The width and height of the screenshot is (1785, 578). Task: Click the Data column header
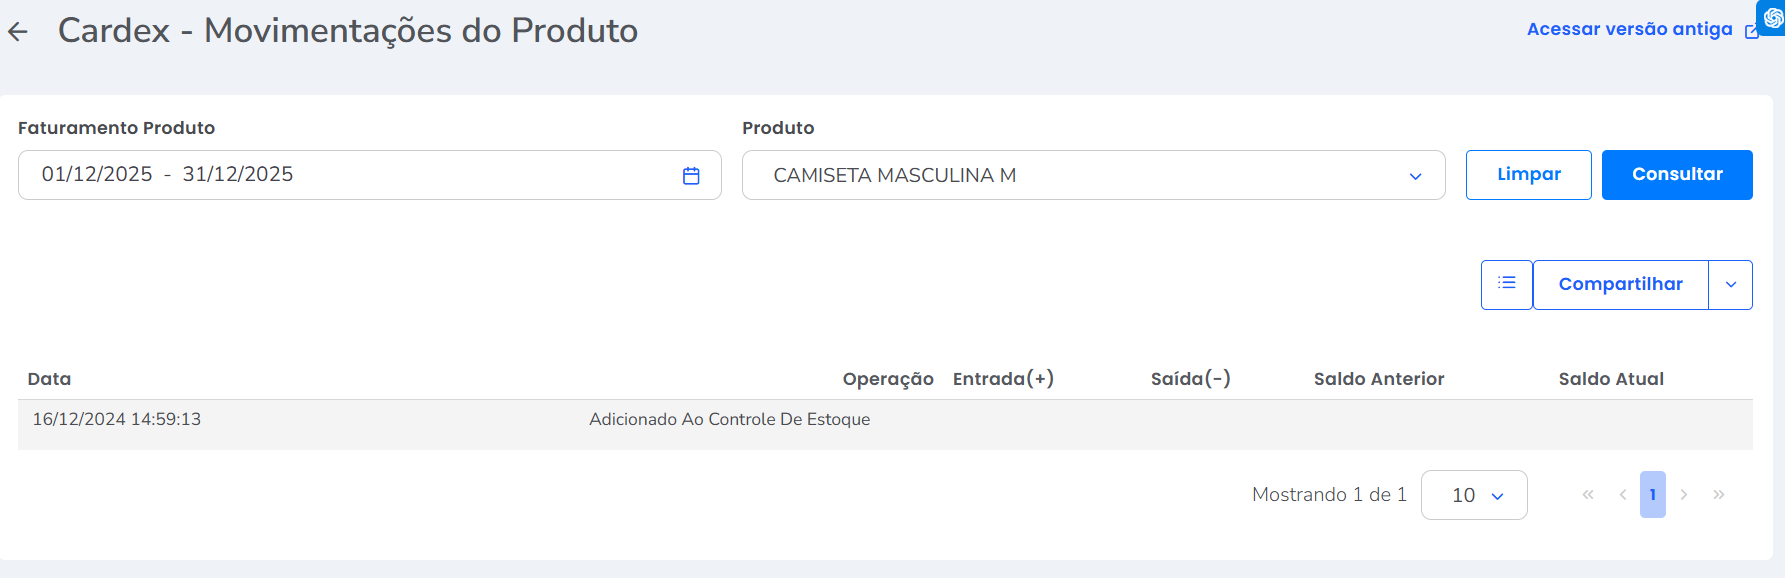tap(49, 379)
